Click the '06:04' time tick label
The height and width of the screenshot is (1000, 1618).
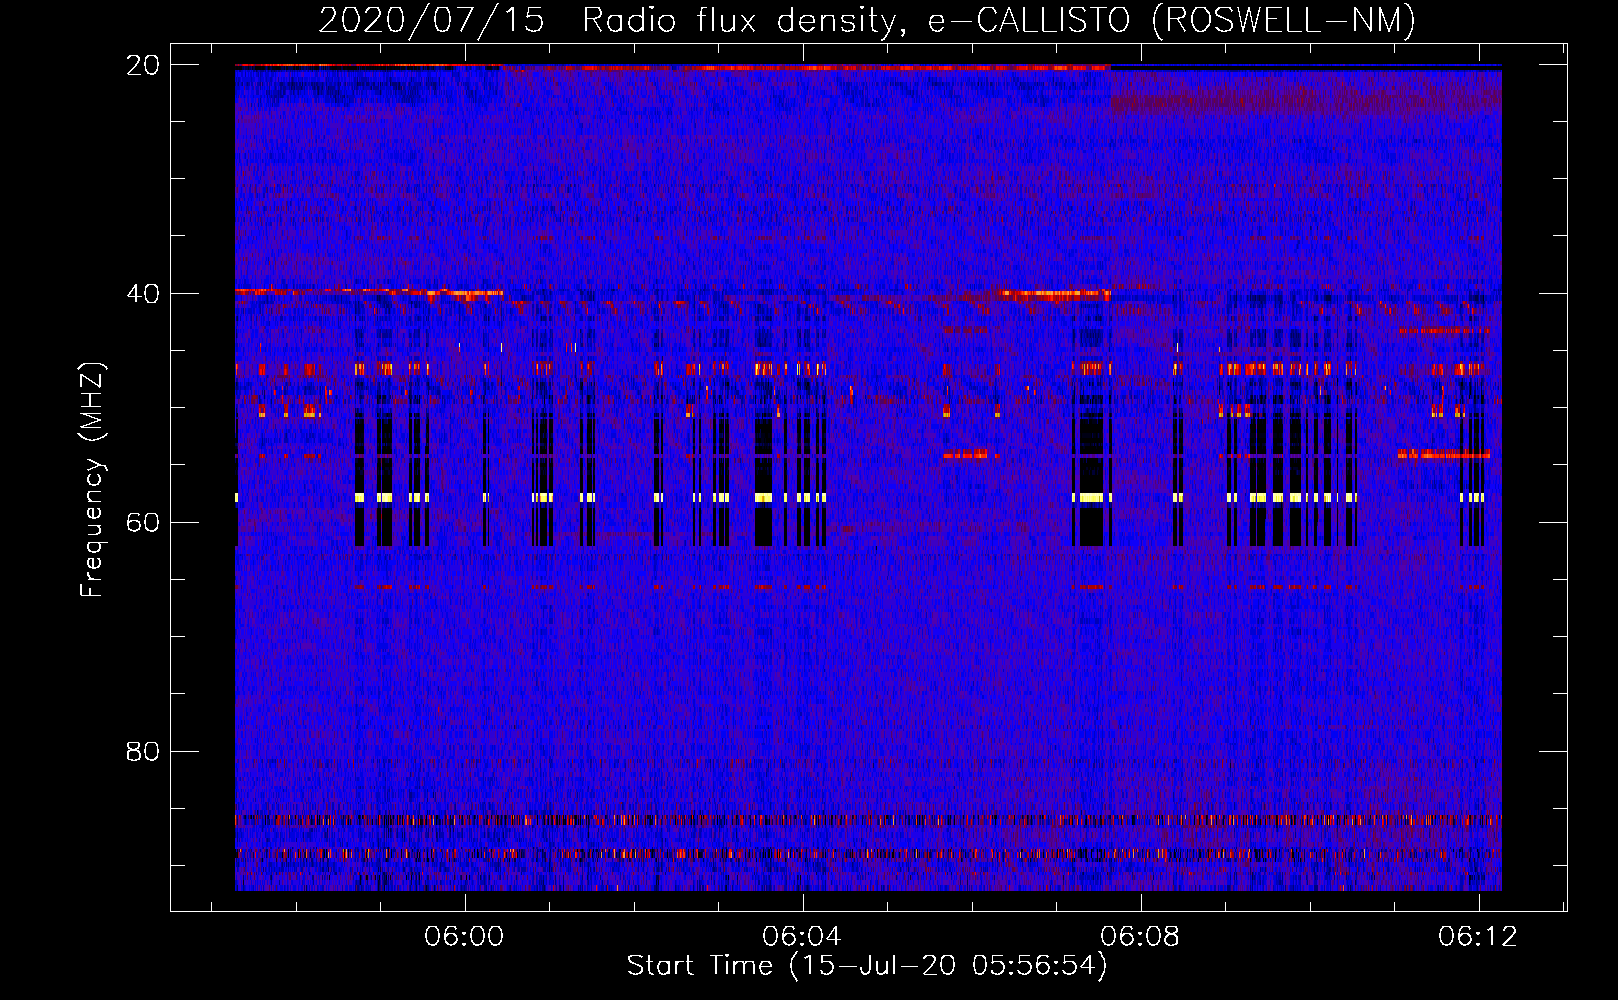802,937
